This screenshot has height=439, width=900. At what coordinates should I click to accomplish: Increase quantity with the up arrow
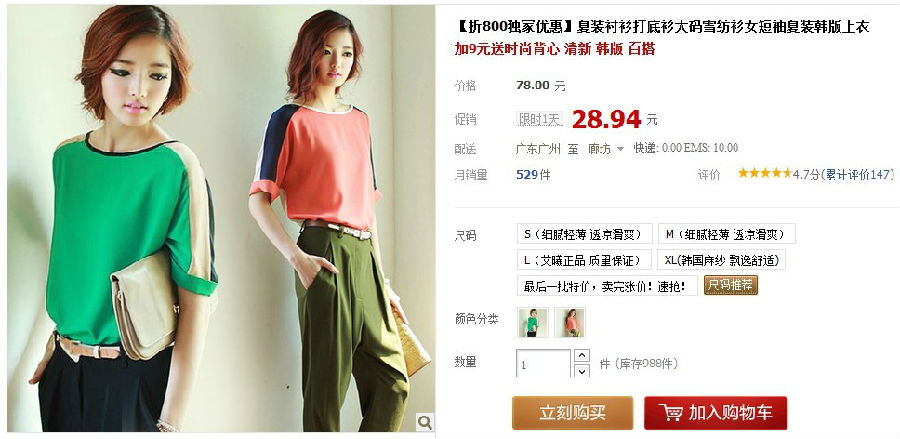[582, 356]
